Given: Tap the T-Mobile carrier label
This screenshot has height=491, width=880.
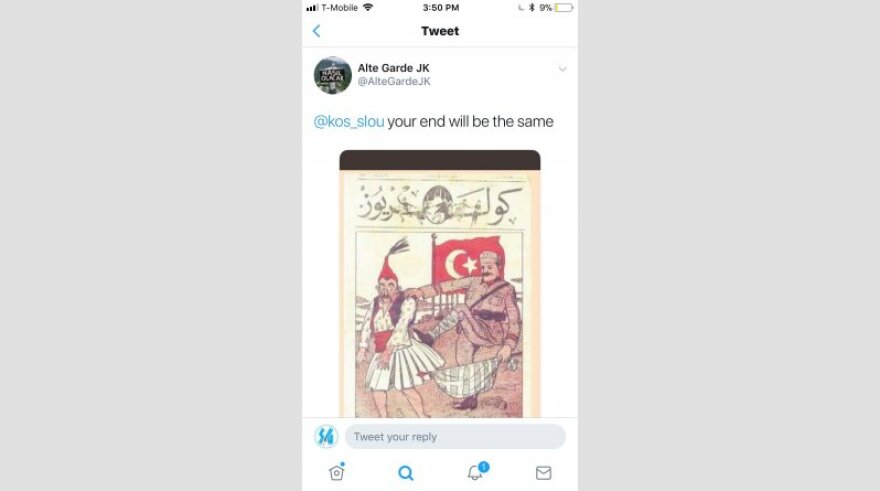Looking at the screenshot, I should click(x=340, y=8).
